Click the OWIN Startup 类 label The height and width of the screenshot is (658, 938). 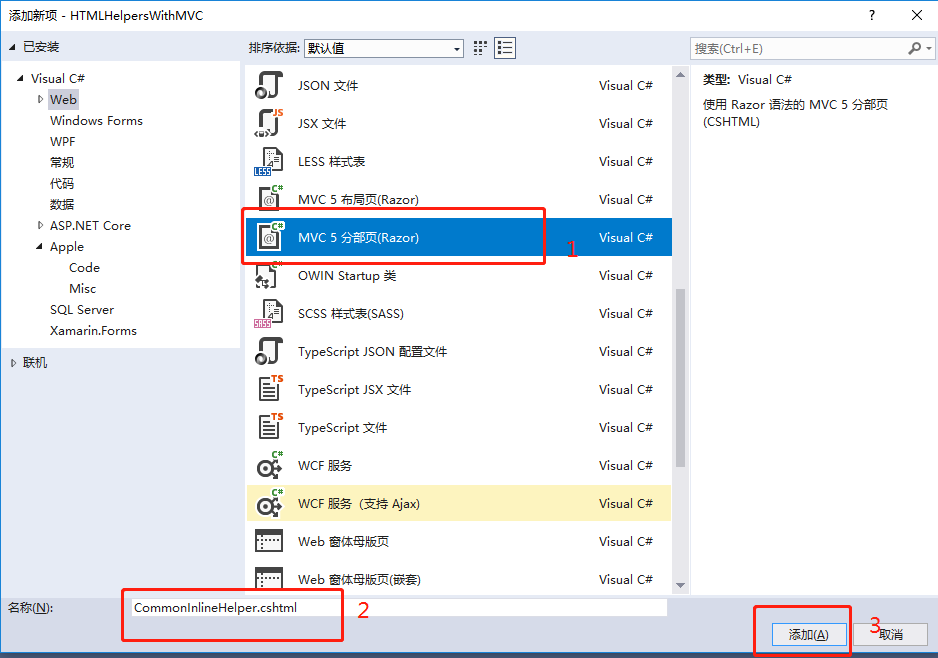[x=347, y=276]
